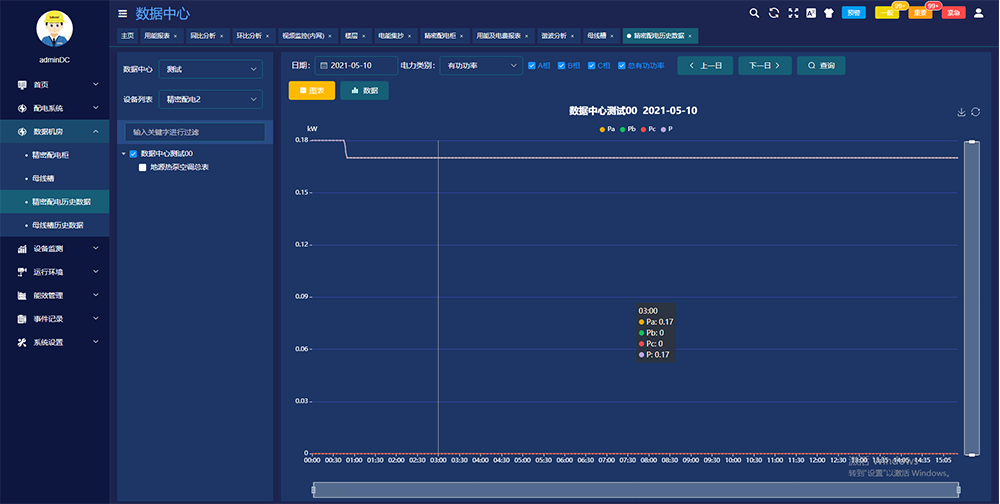Viewport: 1000px width, 504px height.
Task: Click the 下一日 button
Action: click(765, 66)
